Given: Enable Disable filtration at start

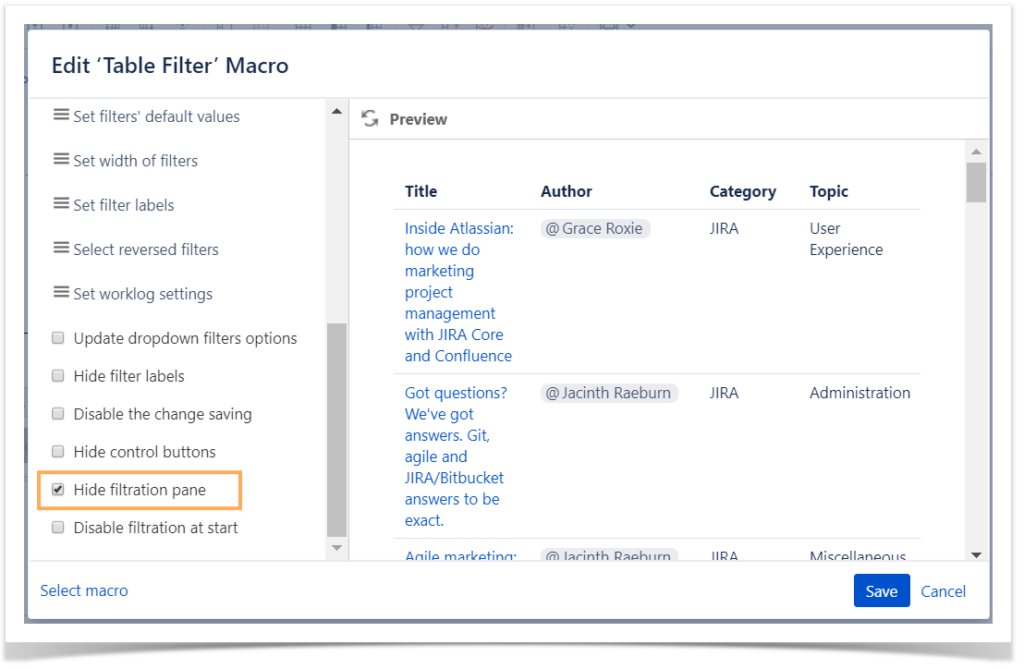Looking at the screenshot, I should 57,527.
